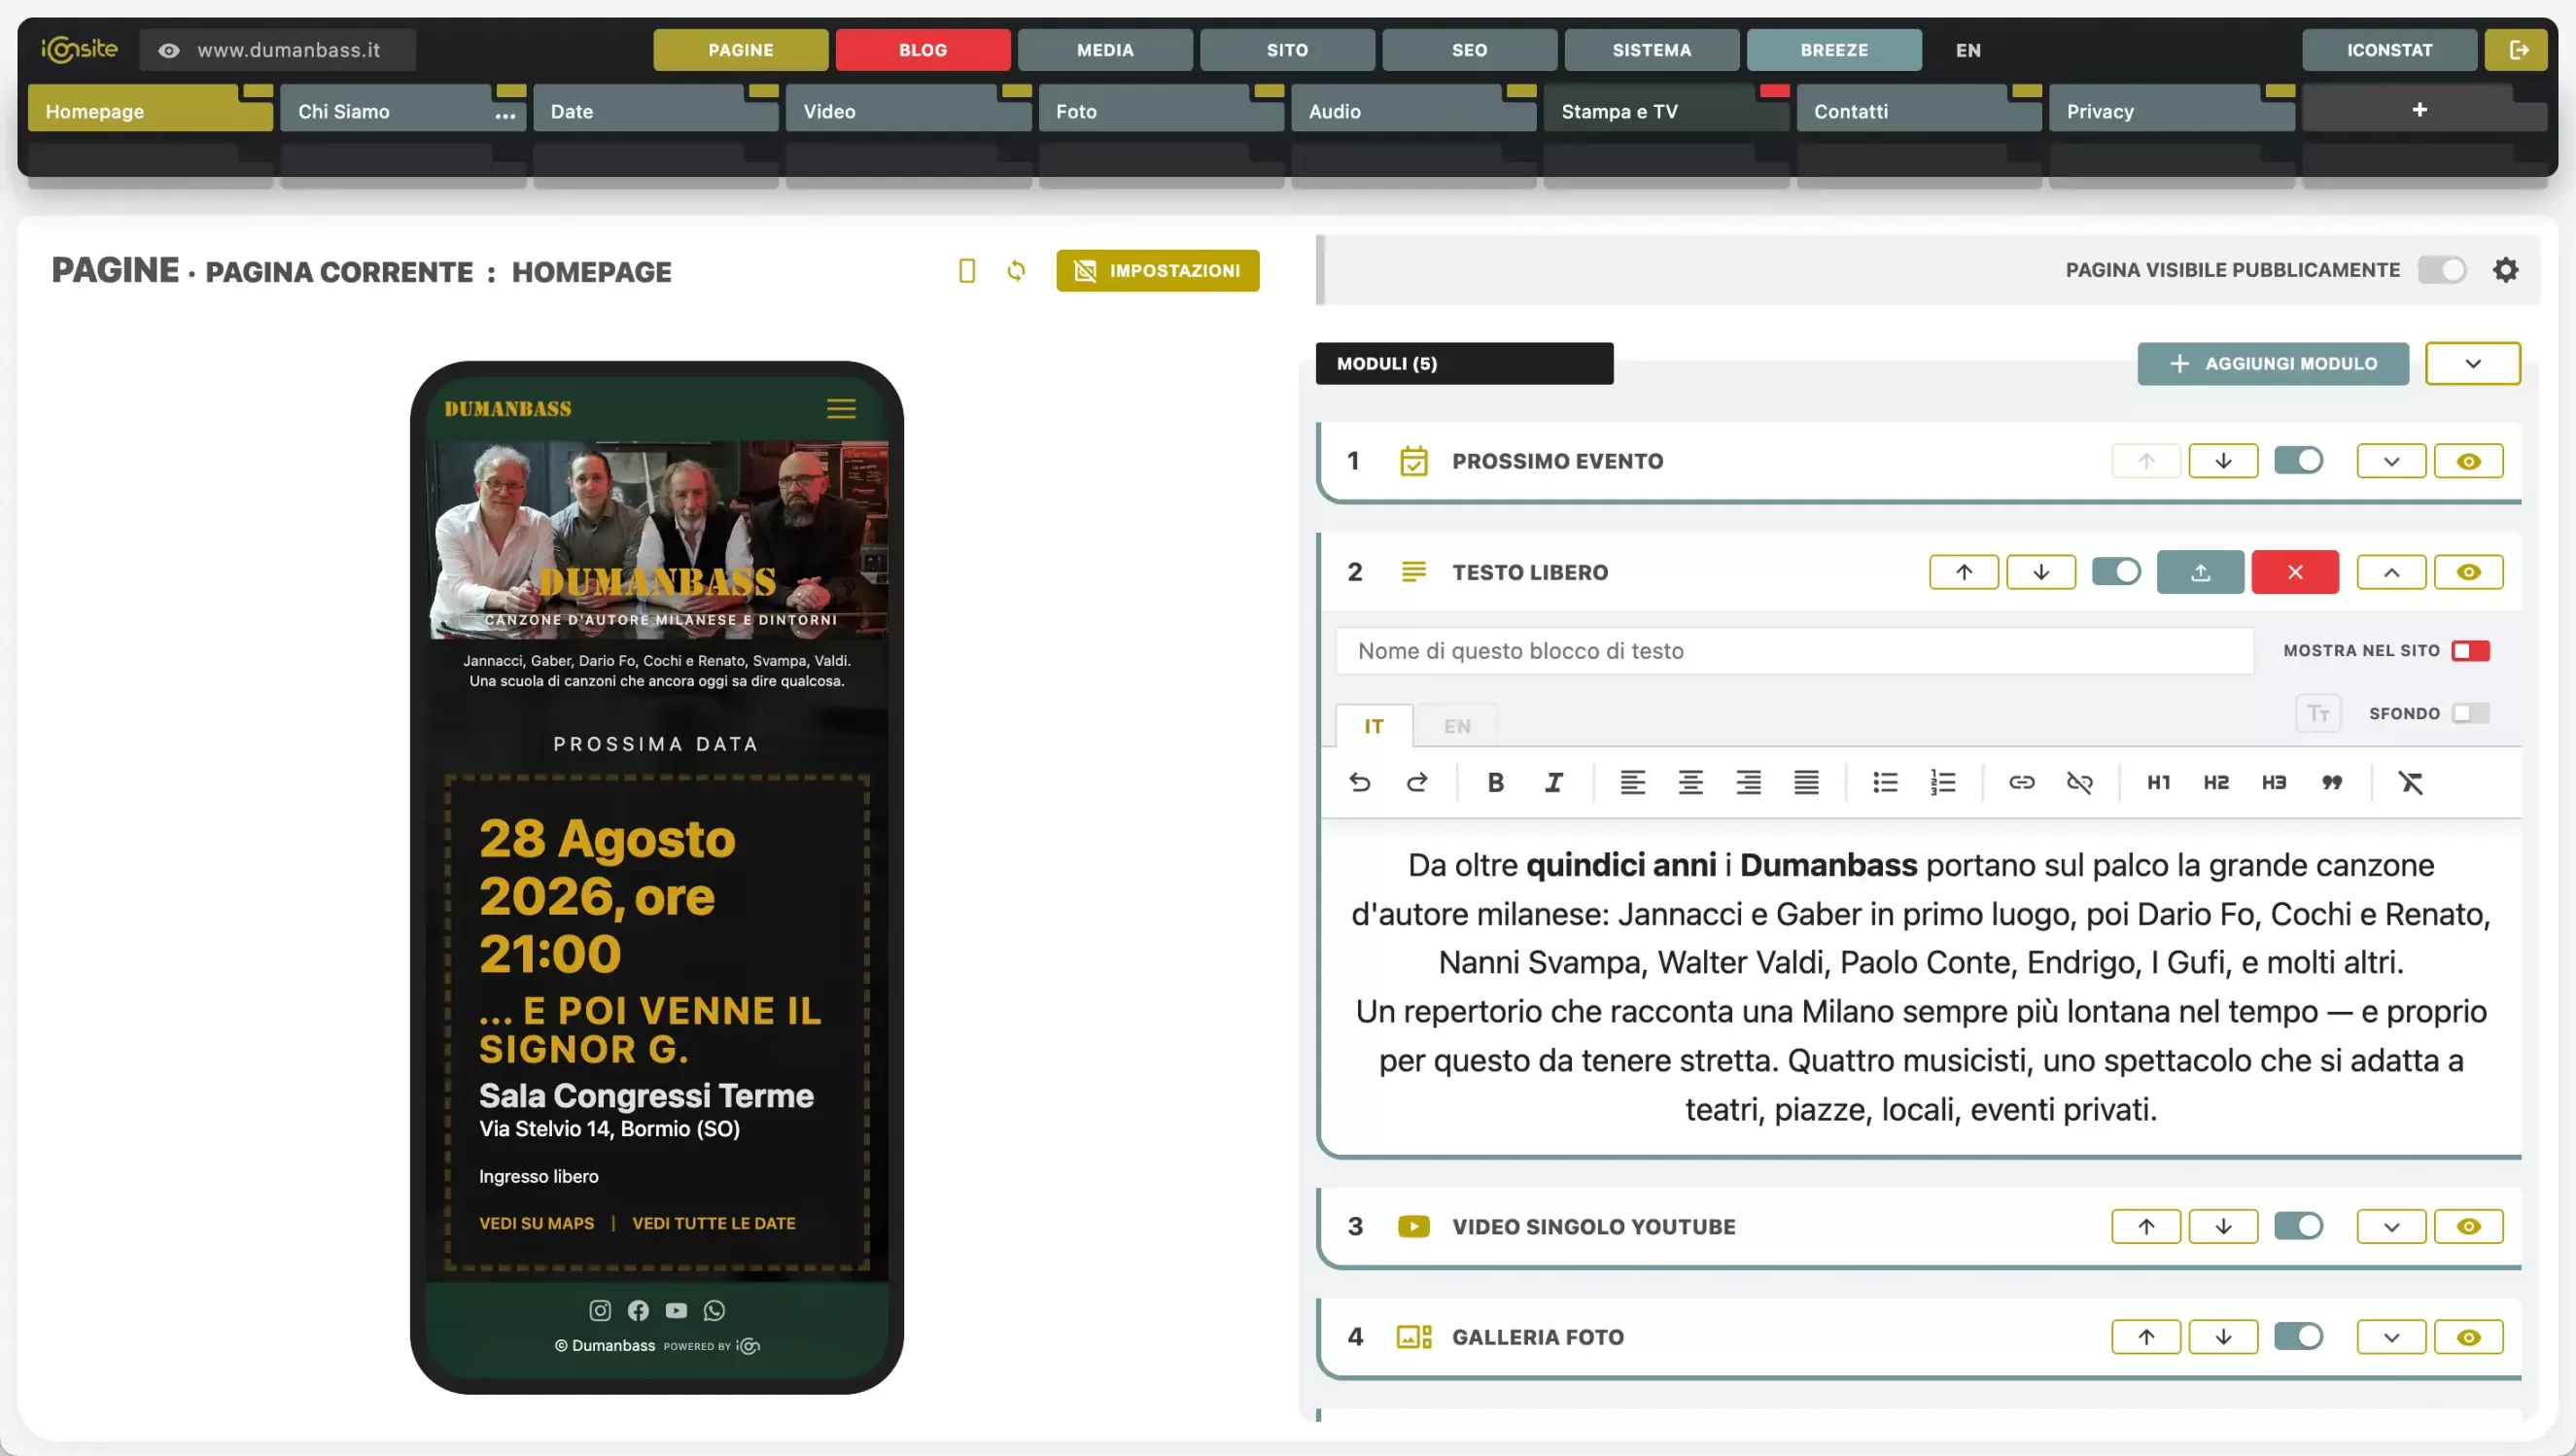Switch editor to EN language tab
Viewport: 2576px width, 1456px height.
(1457, 726)
